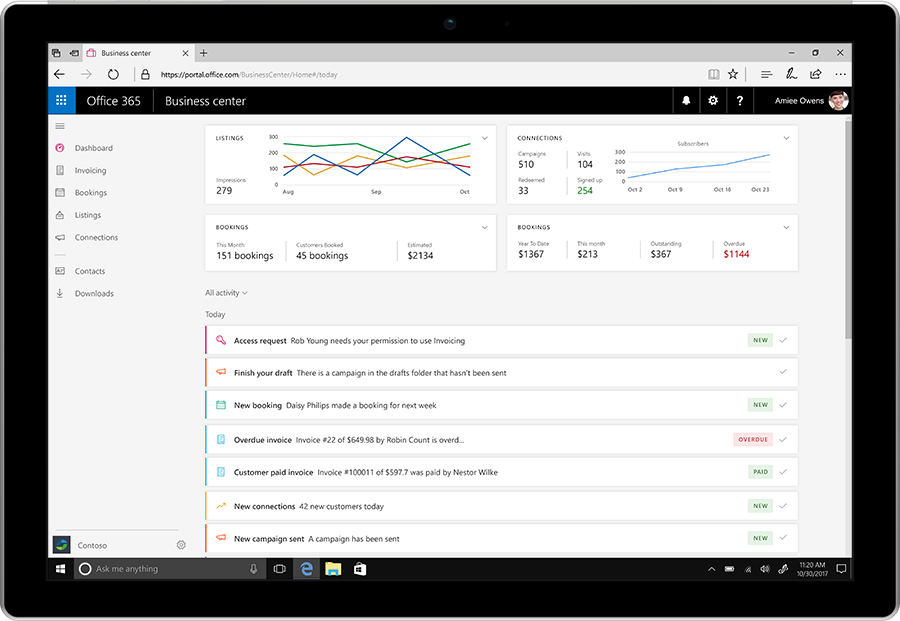Open settings gear in Office header

[x=713, y=101]
